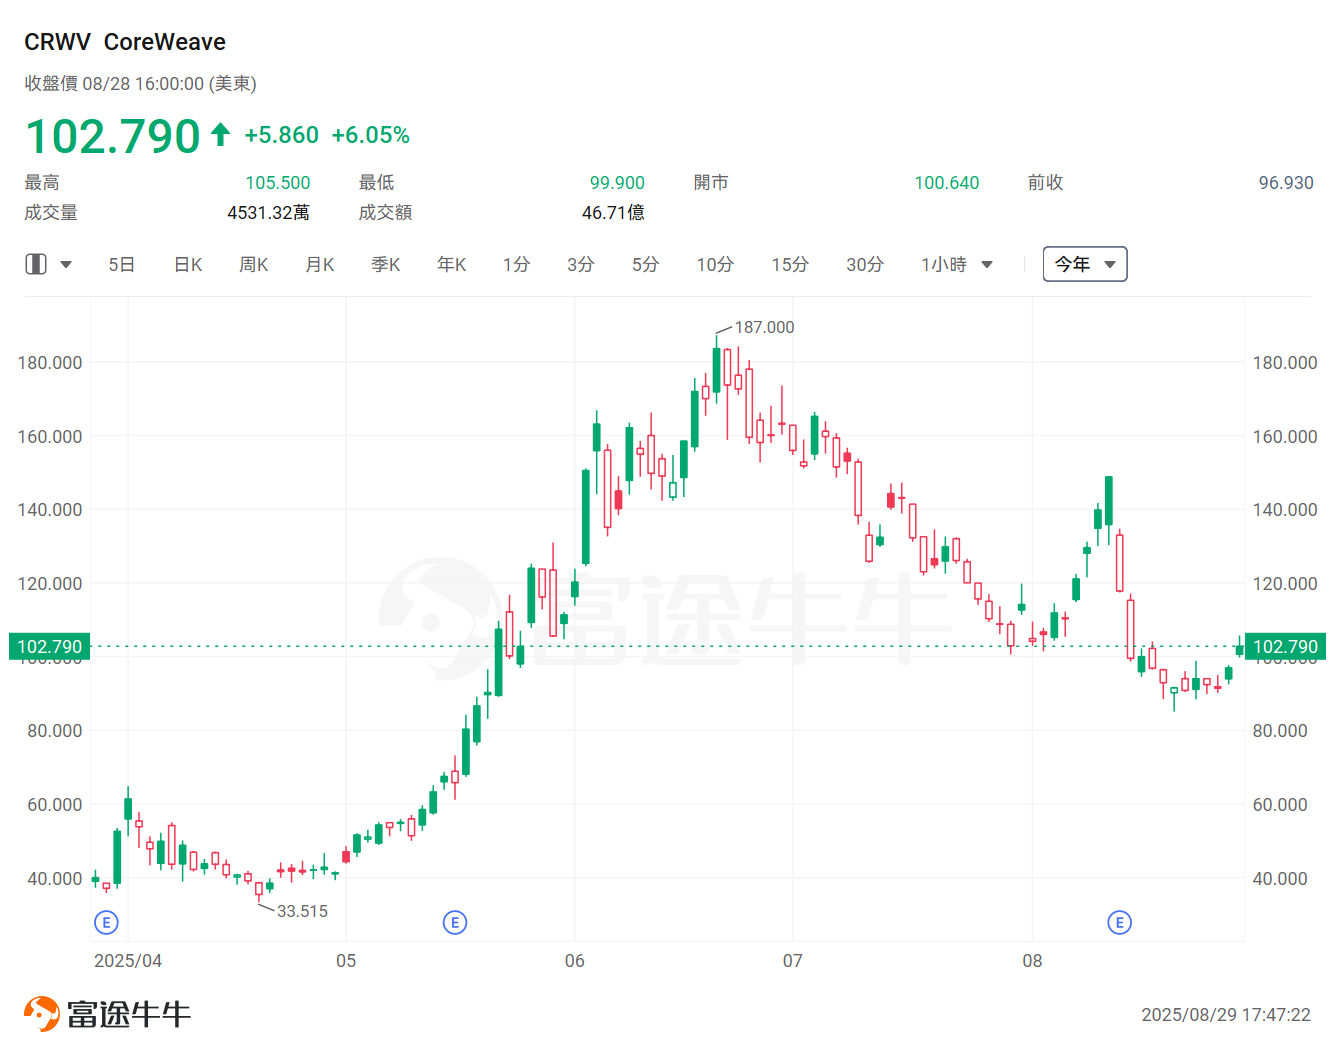The height and width of the screenshot is (1055, 1335).
Task: Open the chart style candlestick icon
Action: point(36,264)
